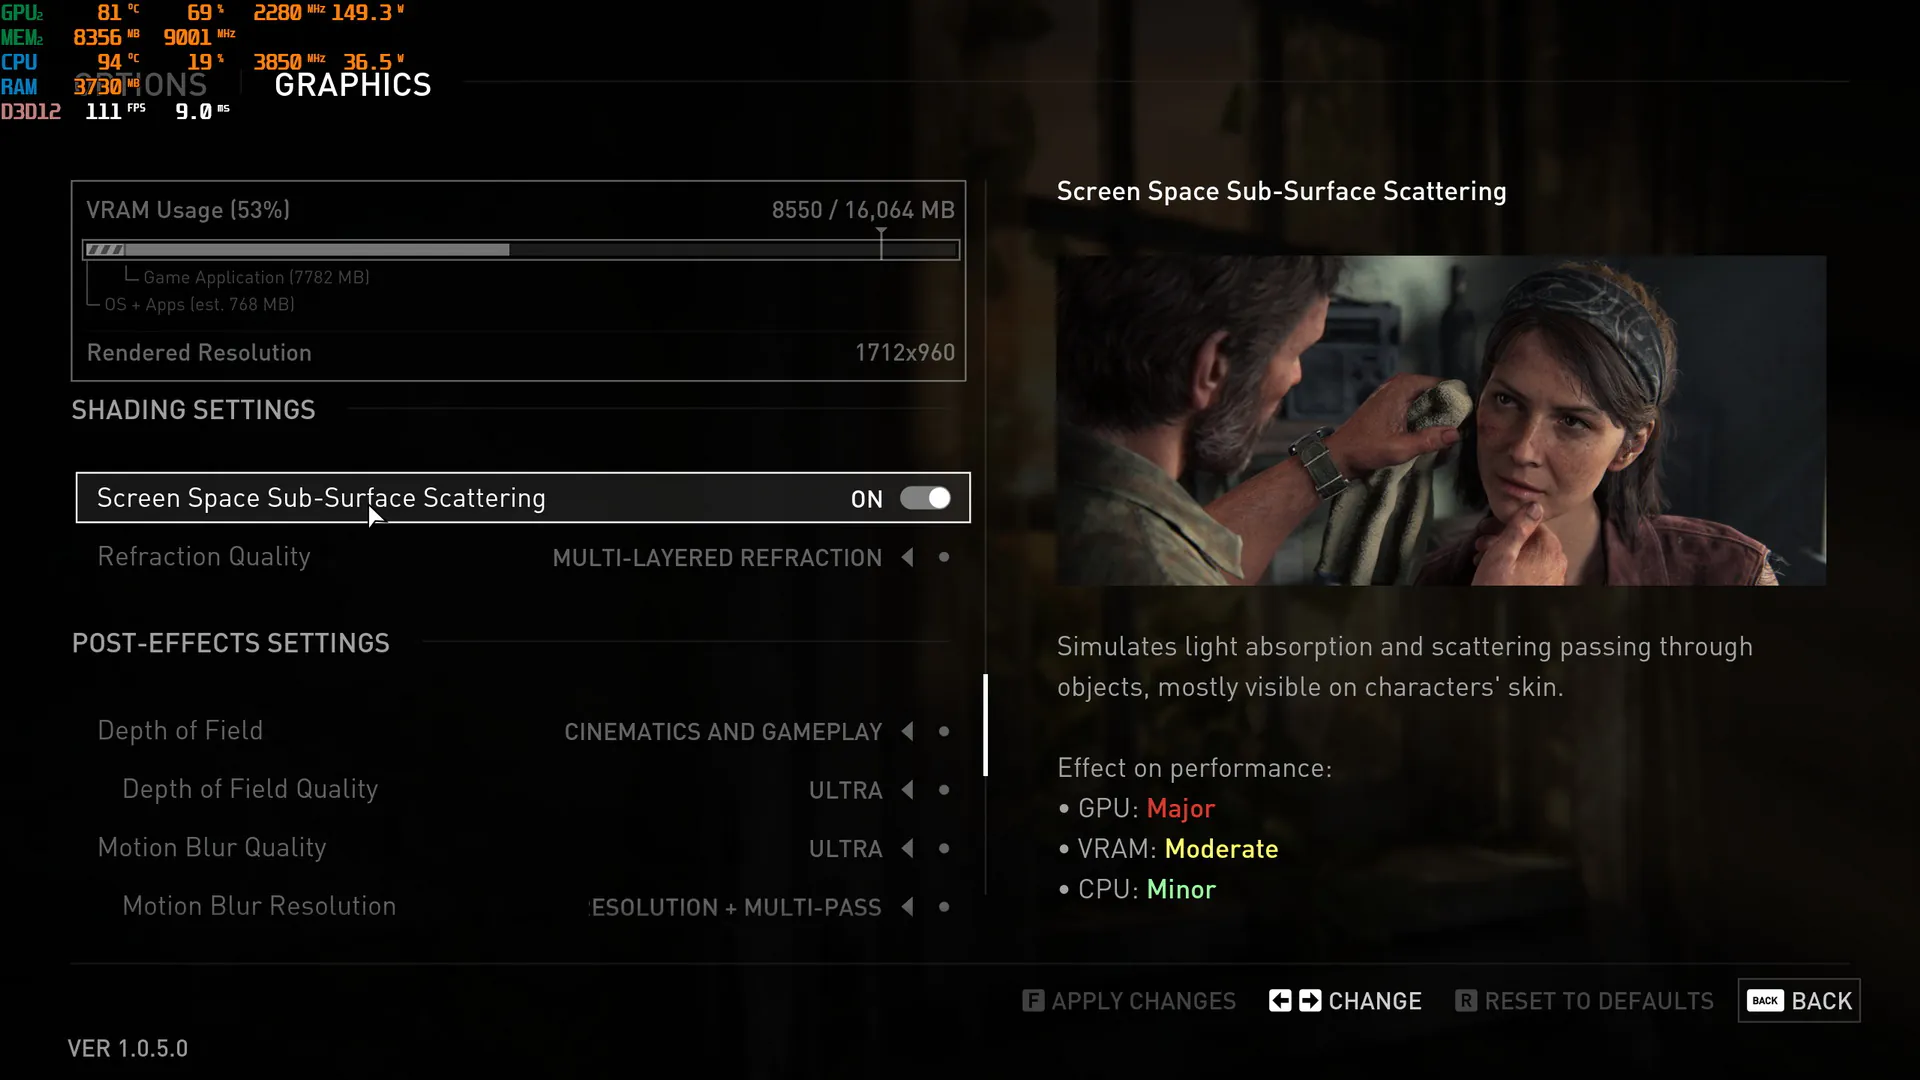Open the Graphics tab heading

[353, 85]
